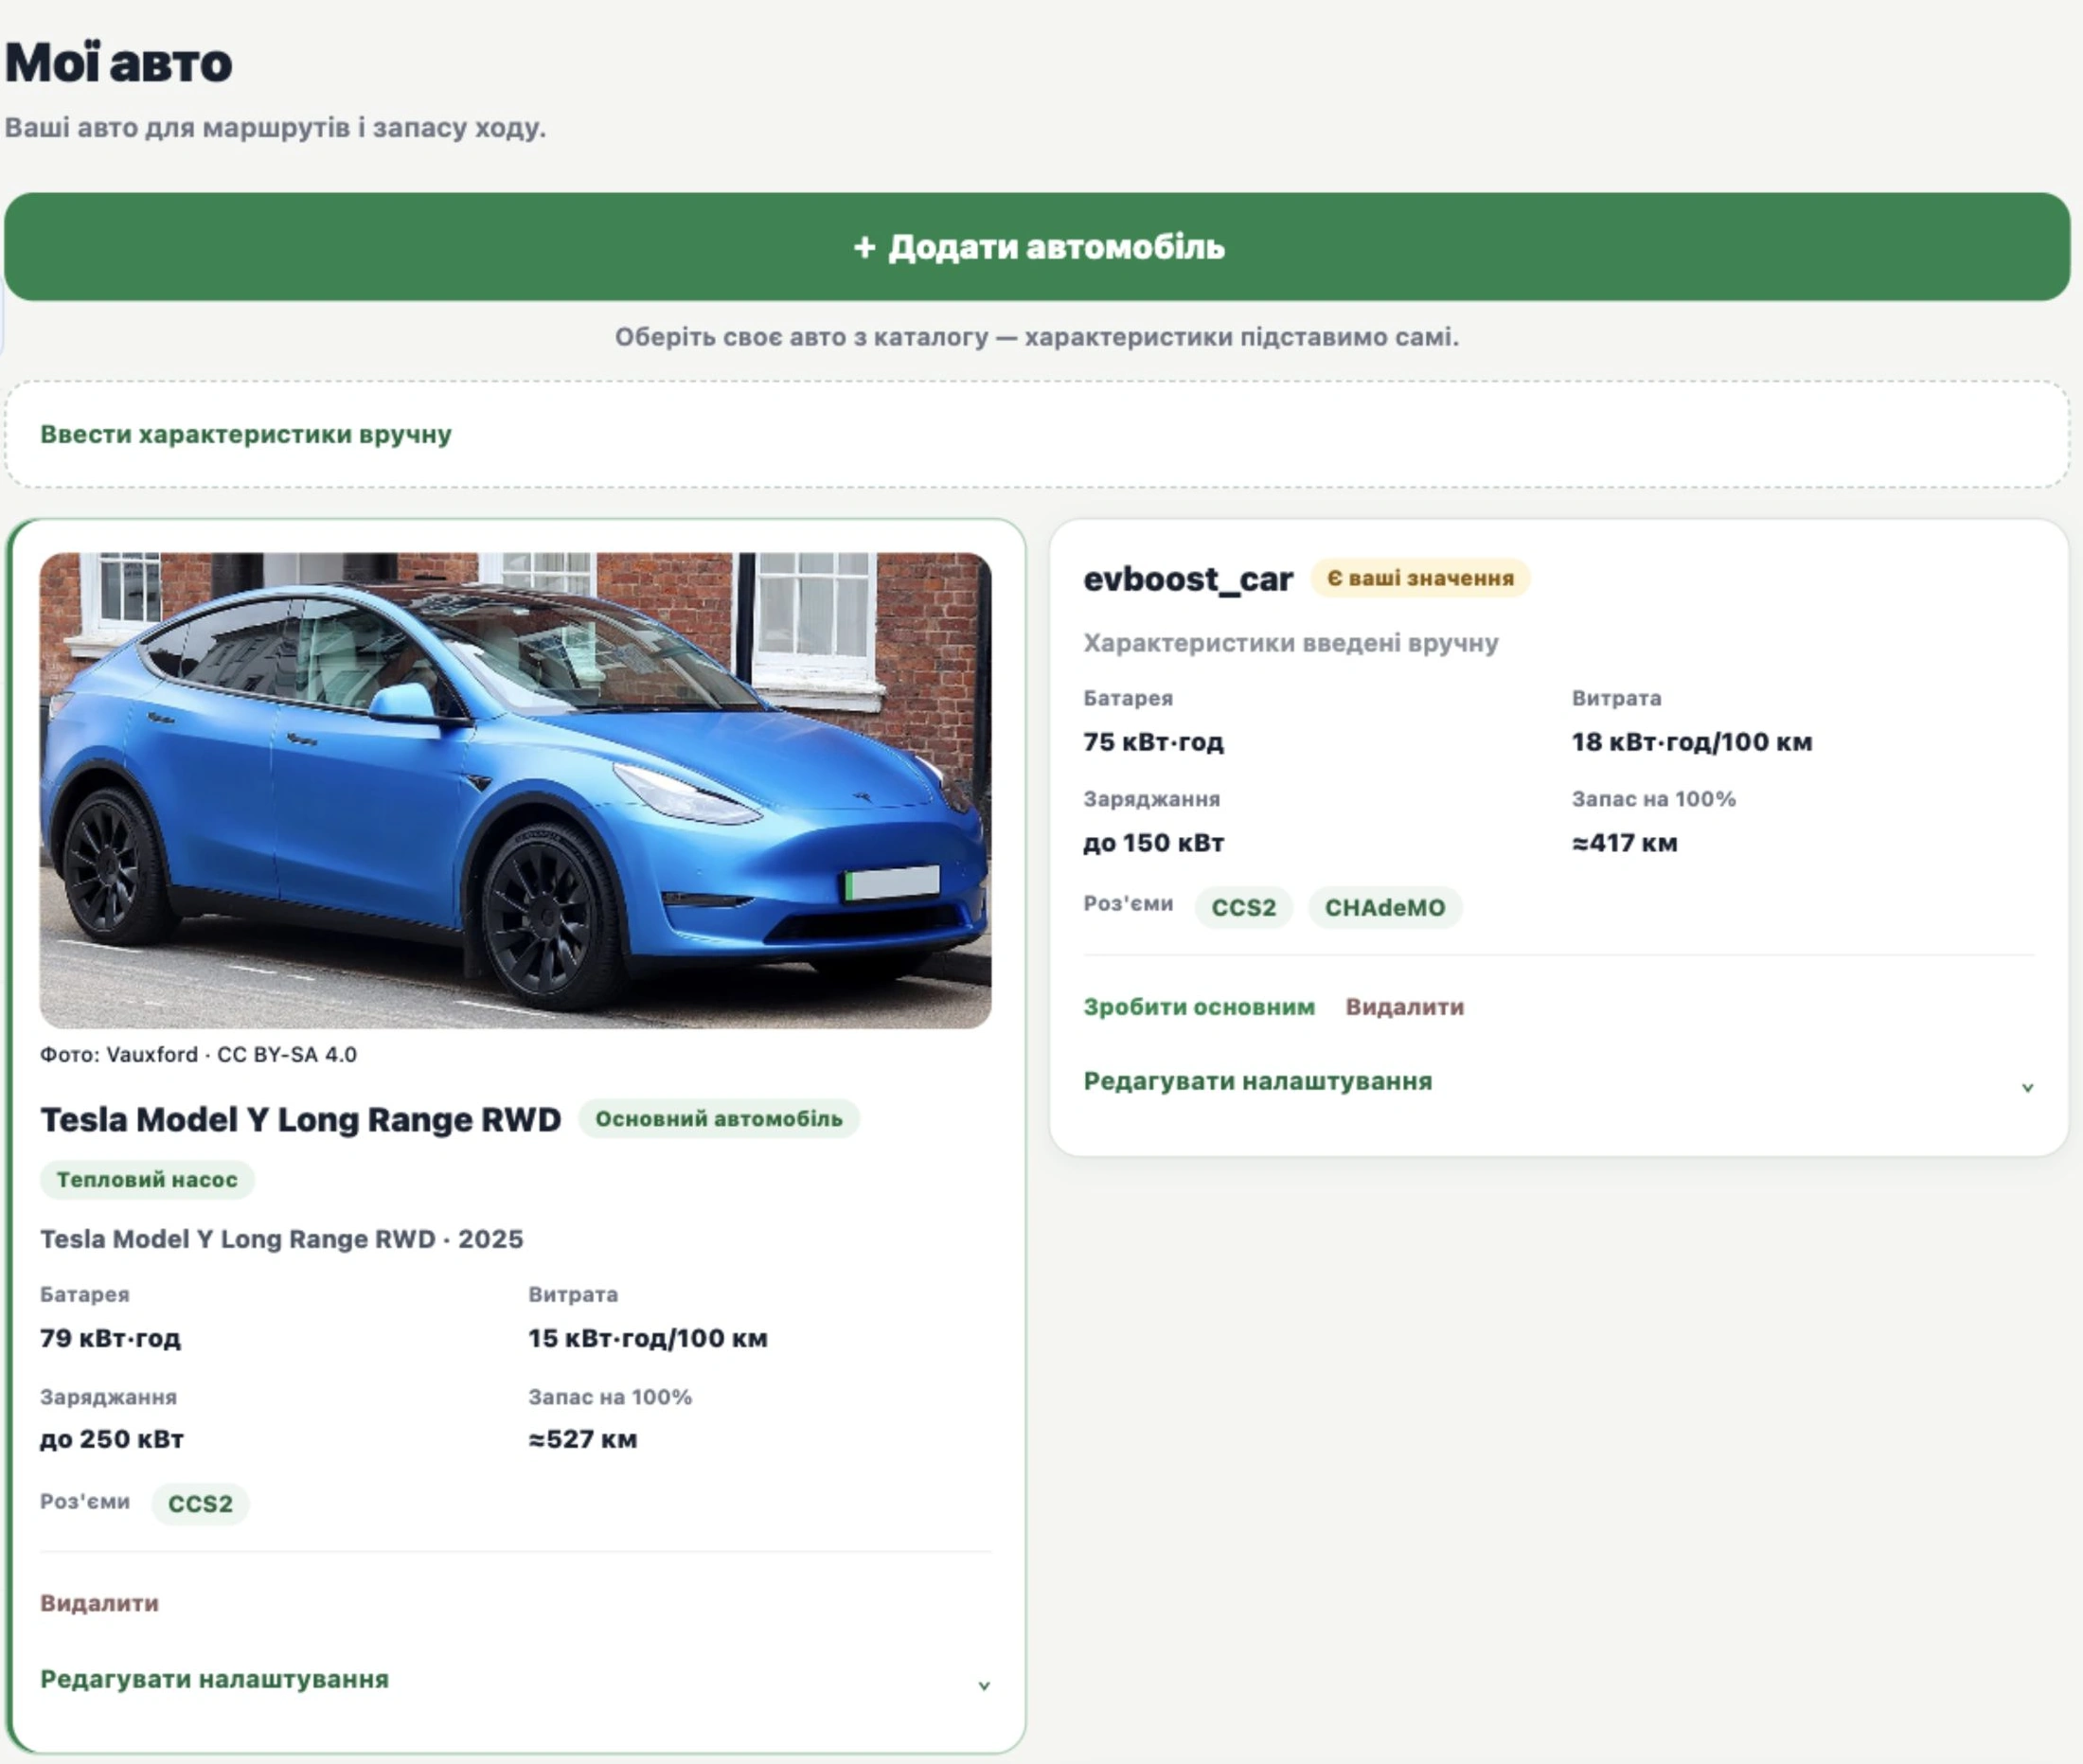Click Tesla Model Y Long Range RWD · 2025 subtitle
The height and width of the screenshot is (1764, 2083).
(x=281, y=1240)
